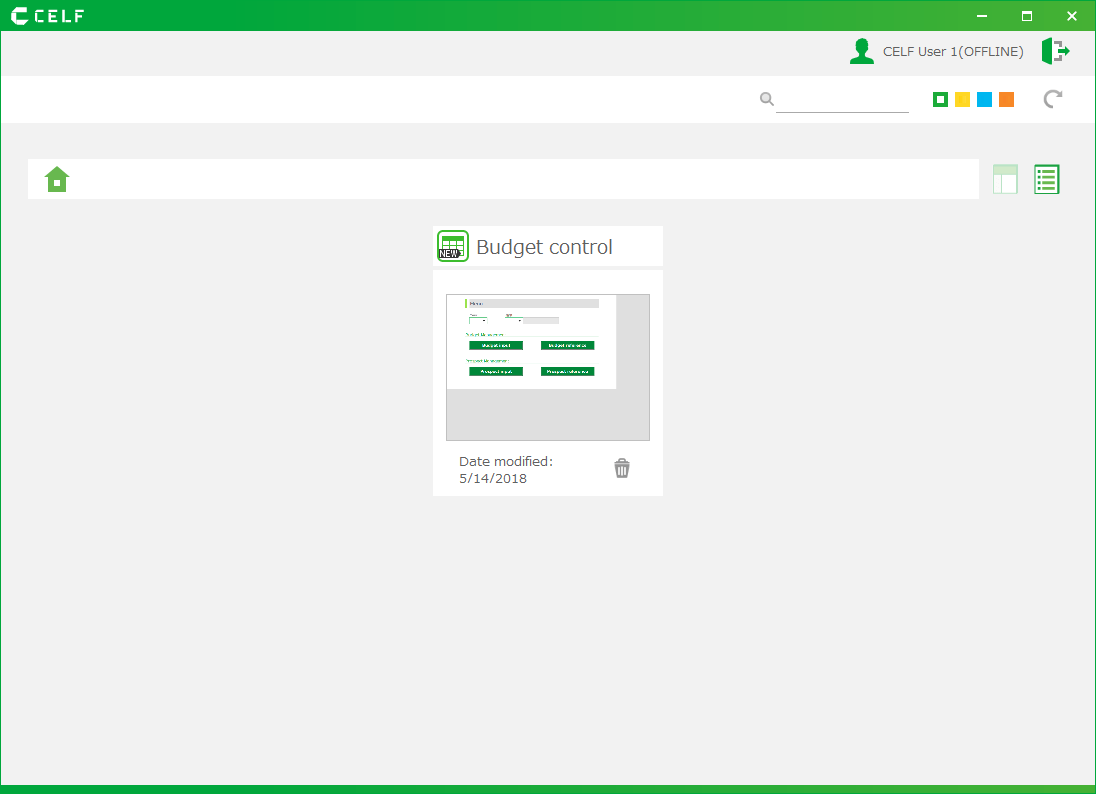
Task: Open the Budget control preview thumbnail
Action: (547, 367)
